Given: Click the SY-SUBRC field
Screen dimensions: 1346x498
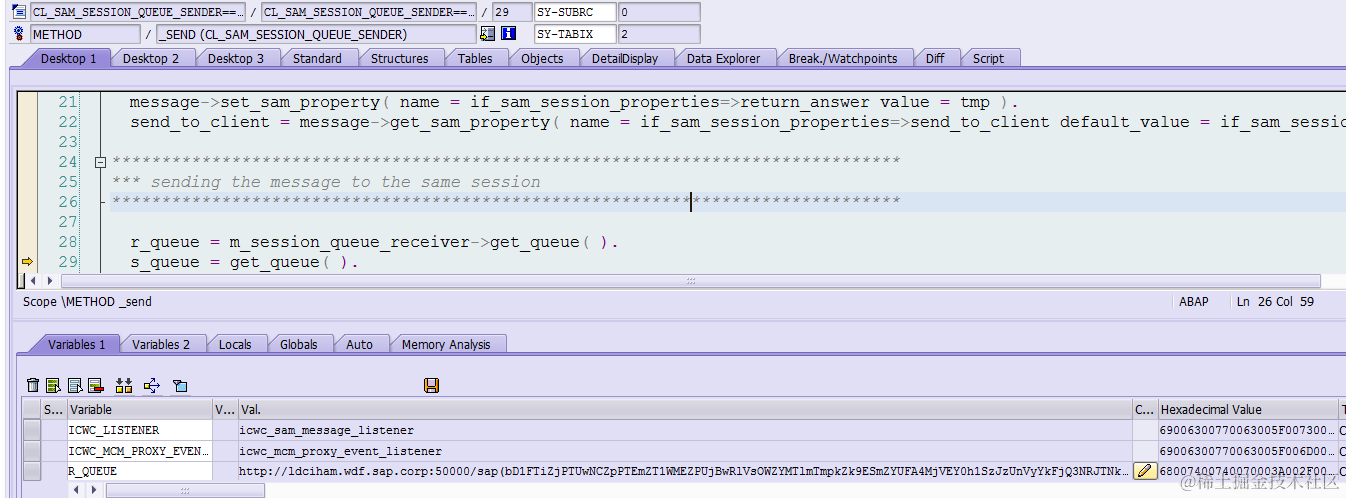Looking at the screenshot, I should pos(576,12).
